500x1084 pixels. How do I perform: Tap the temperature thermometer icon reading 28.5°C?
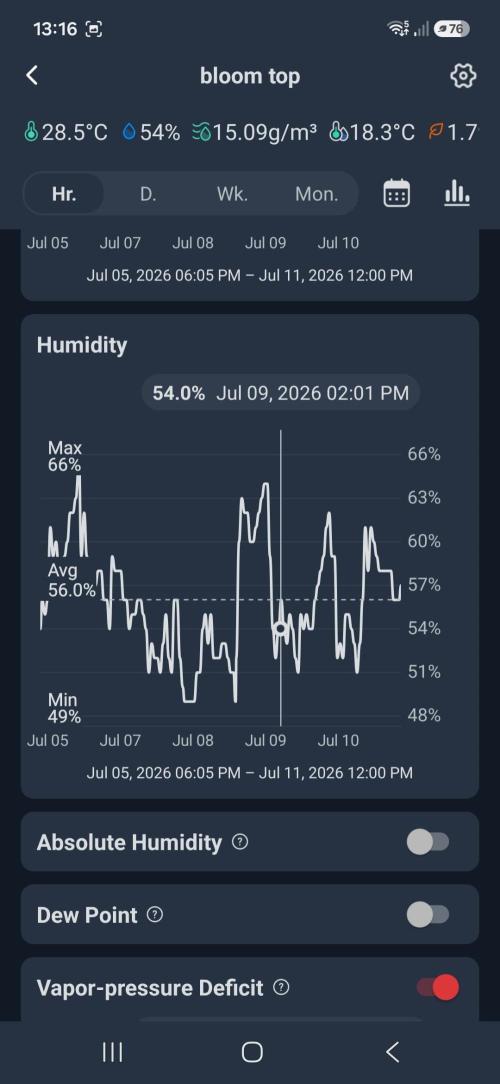click(30, 132)
